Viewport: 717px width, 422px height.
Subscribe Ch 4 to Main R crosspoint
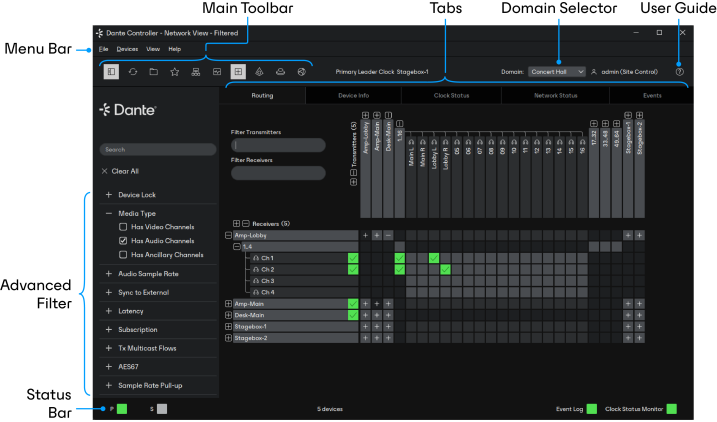422,292
